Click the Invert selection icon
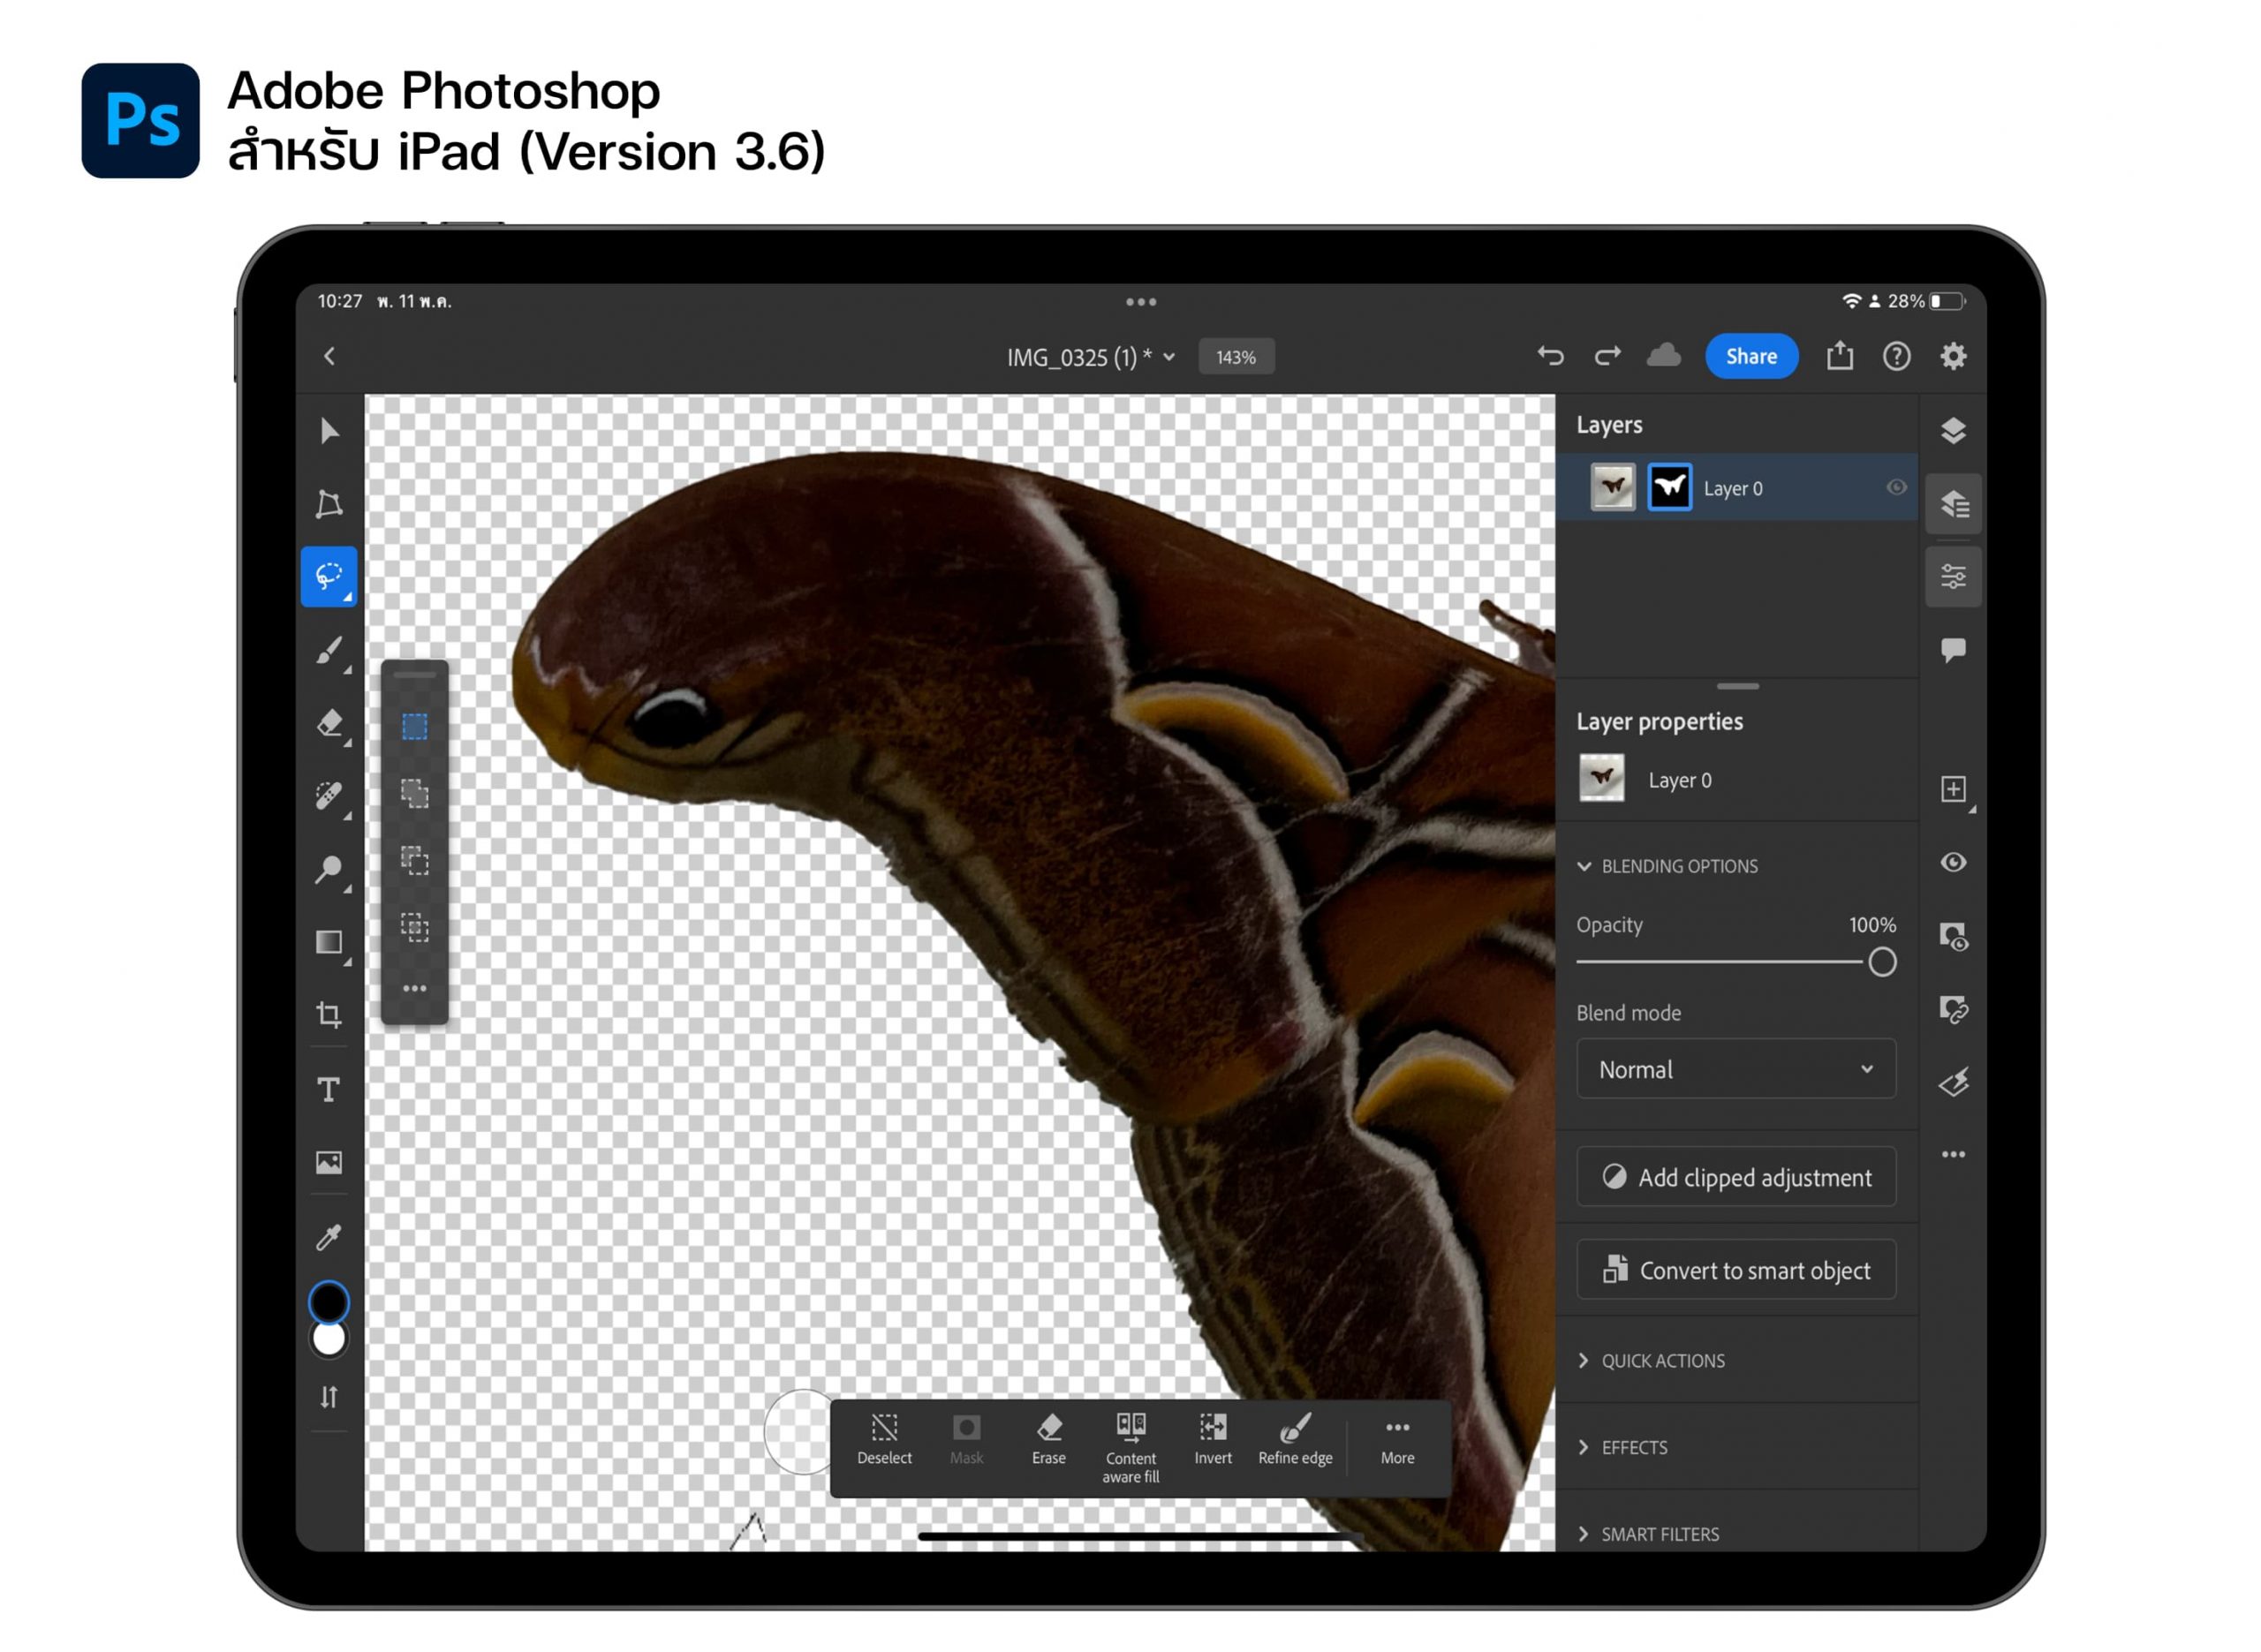The height and width of the screenshot is (1652, 2261). point(1213,1441)
